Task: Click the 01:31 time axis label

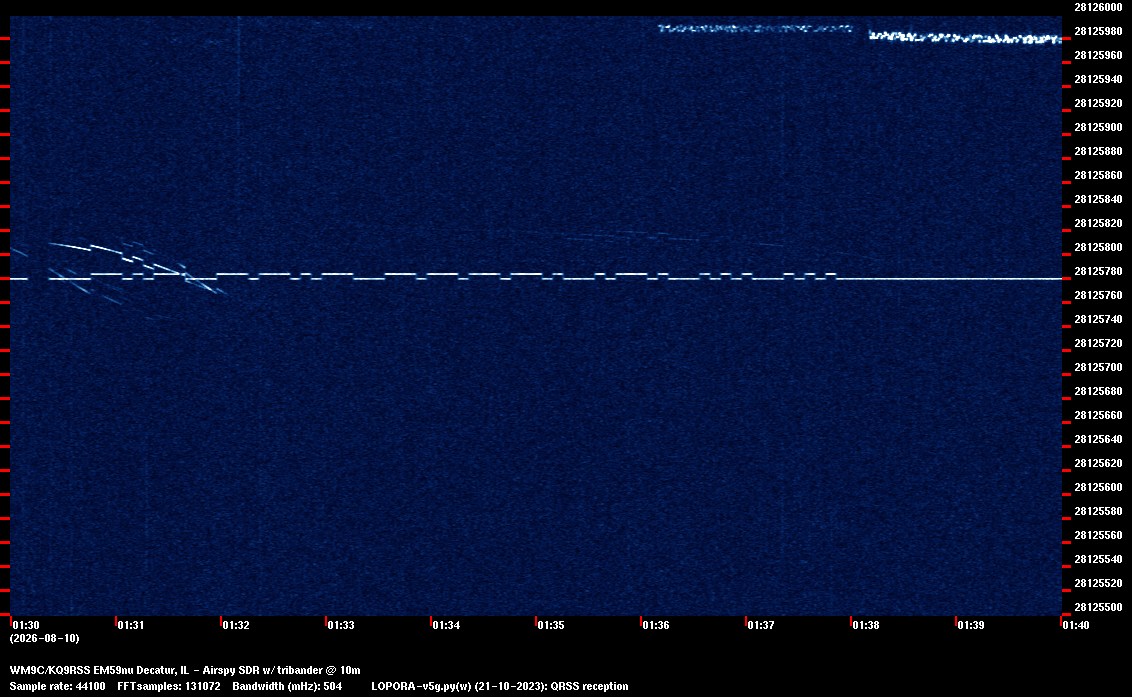Action: [131, 625]
